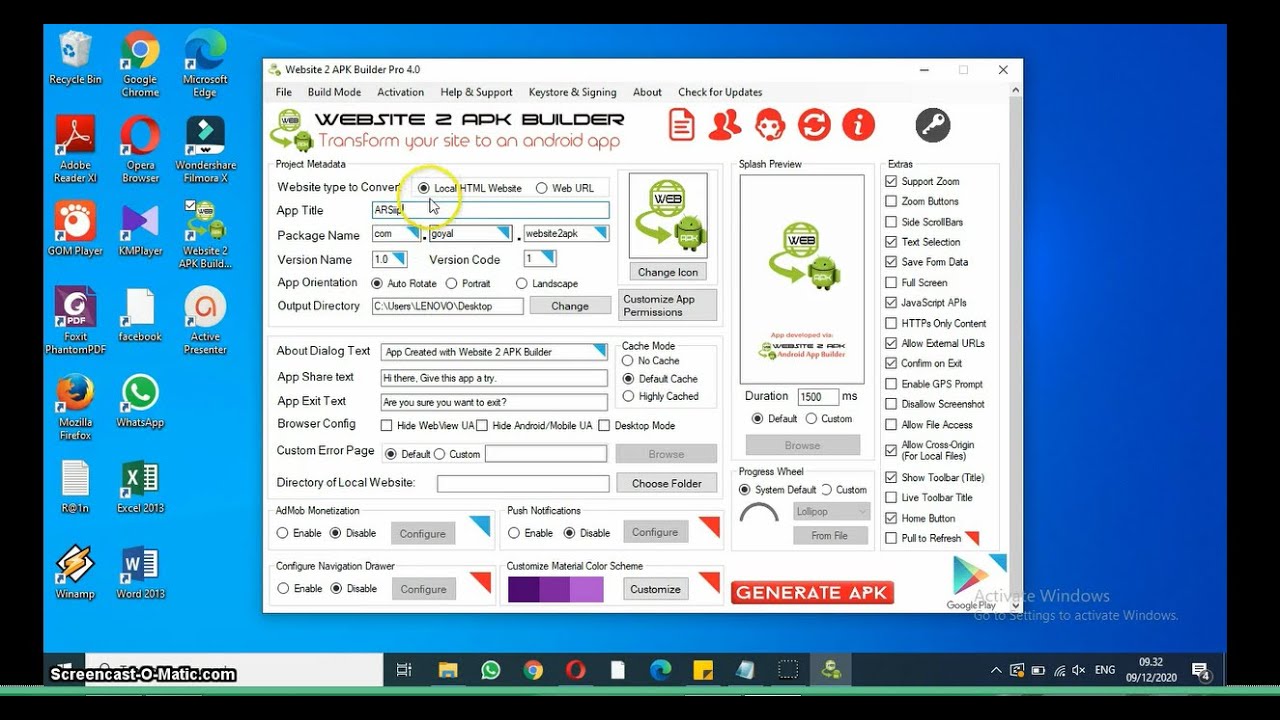
Task: Select the GOM Player desktop icon
Action: click(75, 229)
